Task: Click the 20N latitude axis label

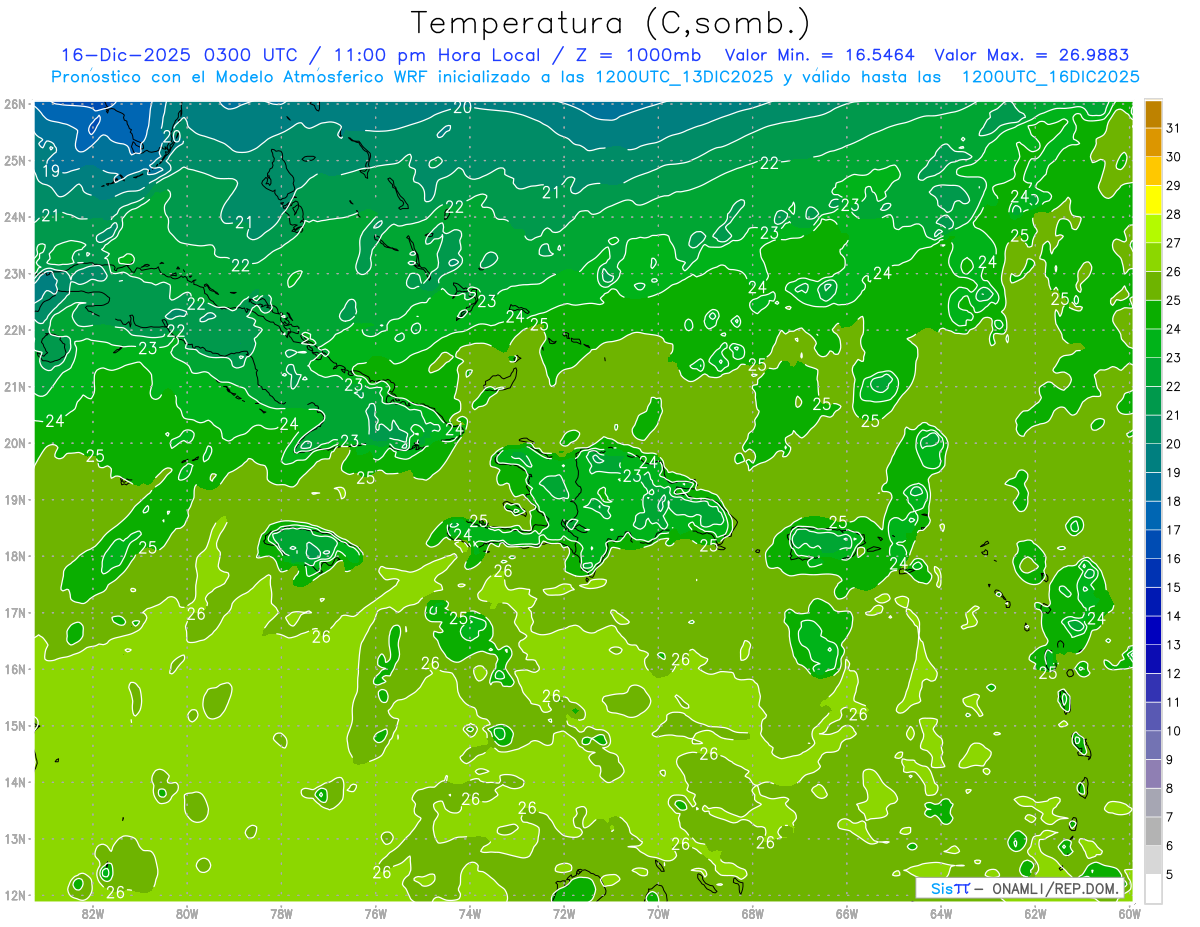Action: coord(15,443)
